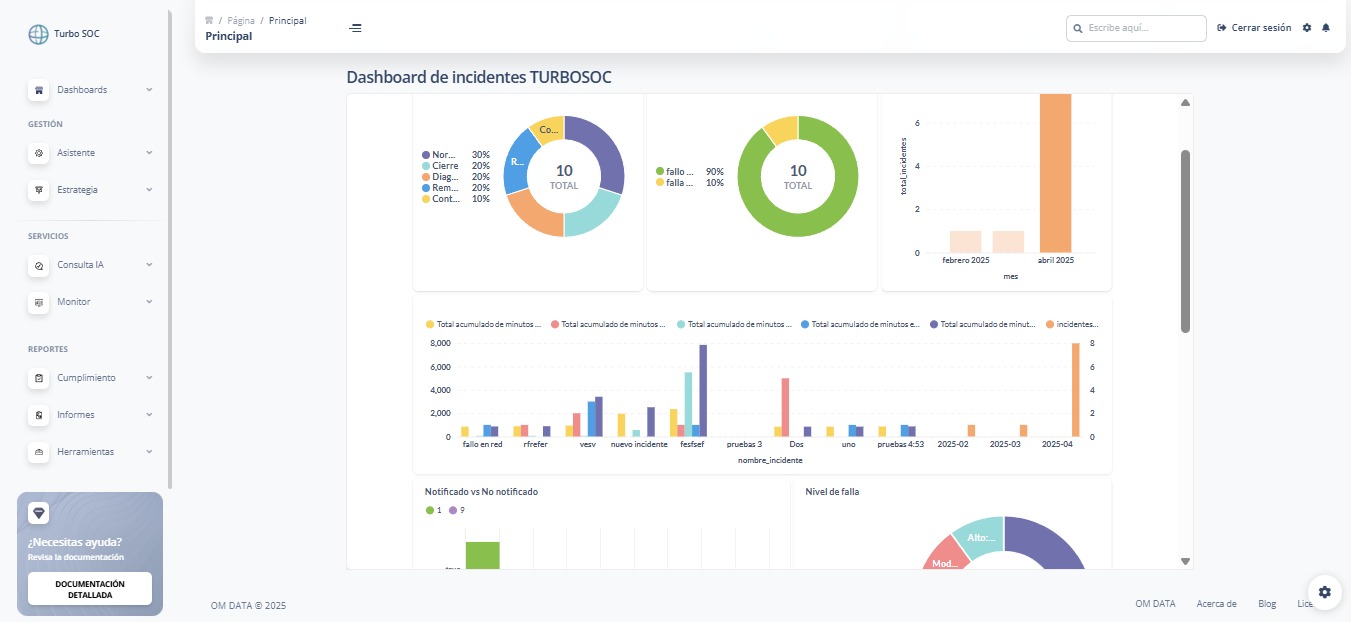Click the 'Notificado vs No notificado' title

coord(481,492)
